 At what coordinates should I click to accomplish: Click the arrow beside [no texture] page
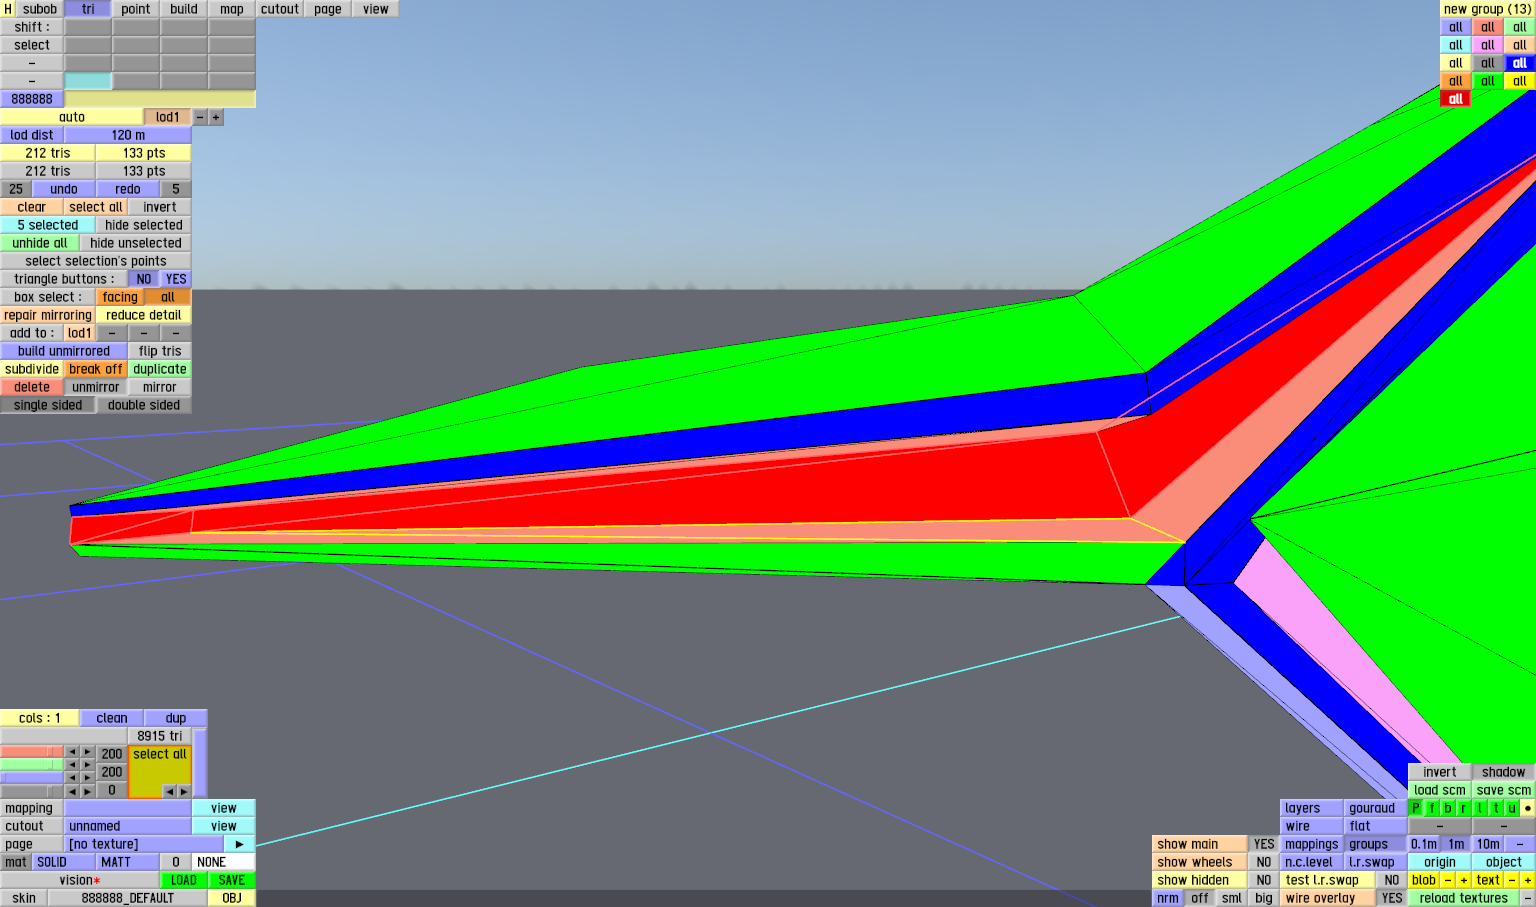pos(240,844)
